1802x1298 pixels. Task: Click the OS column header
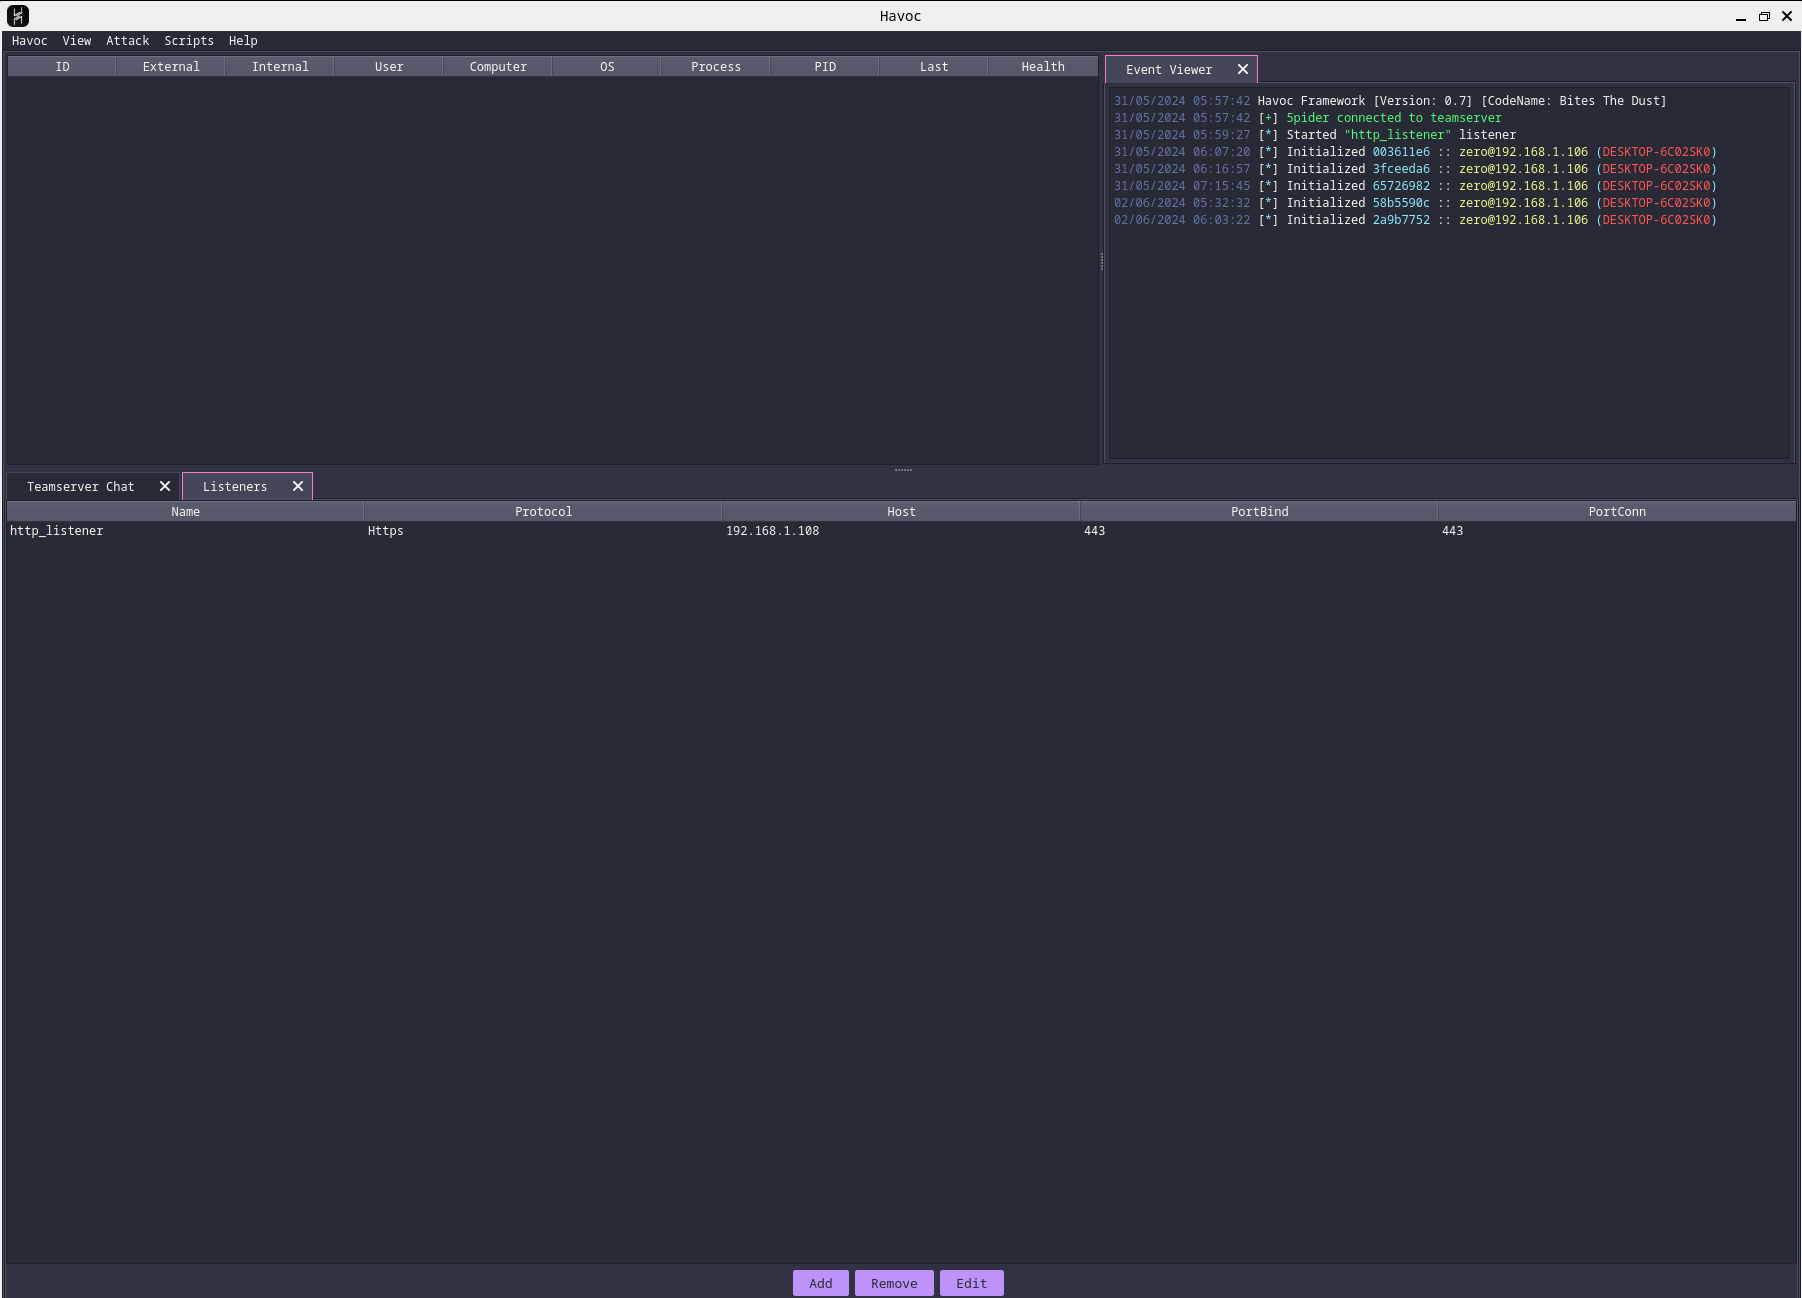(x=607, y=67)
